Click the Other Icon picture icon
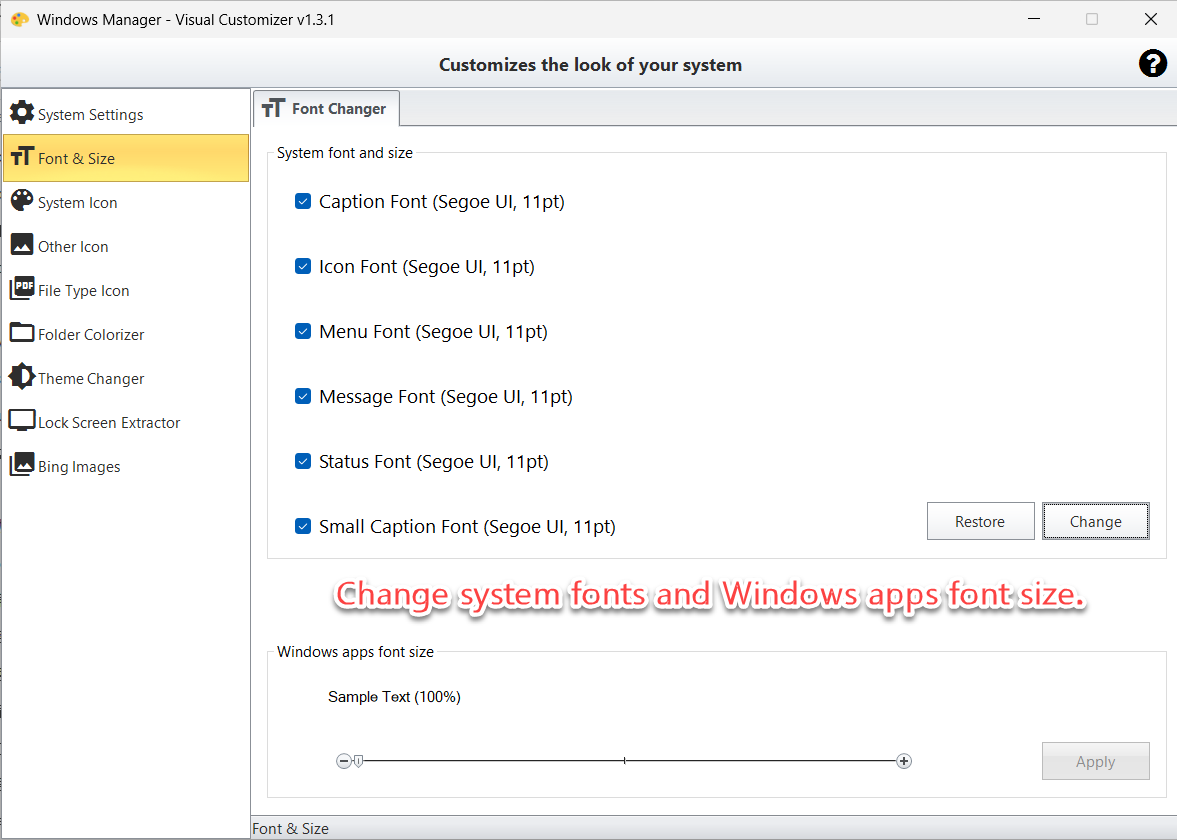Viewport: 1177px width, 840px height. coord(22,245)
